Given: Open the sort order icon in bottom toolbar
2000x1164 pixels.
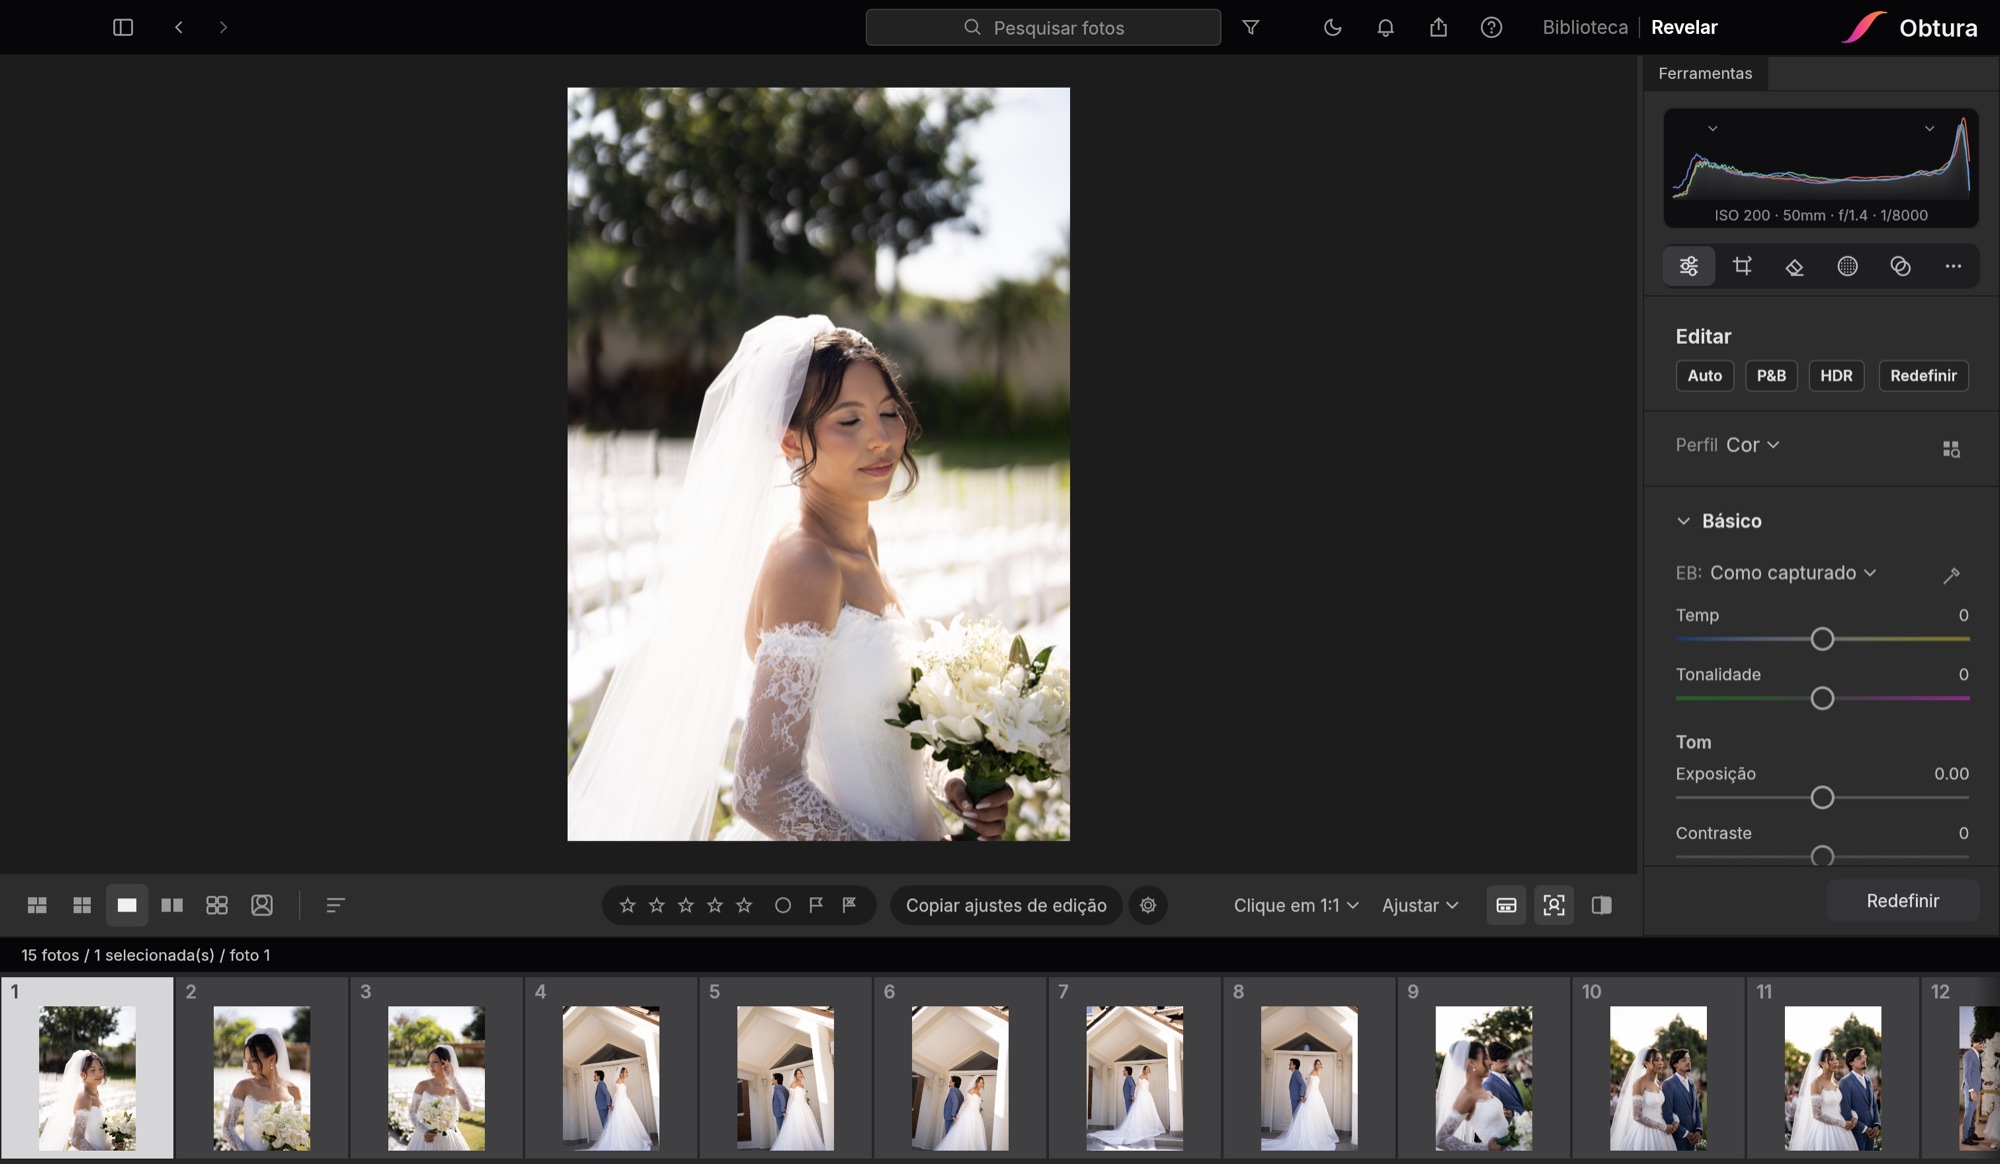Looking at the screenshot, I should click(x=335, y=905).
